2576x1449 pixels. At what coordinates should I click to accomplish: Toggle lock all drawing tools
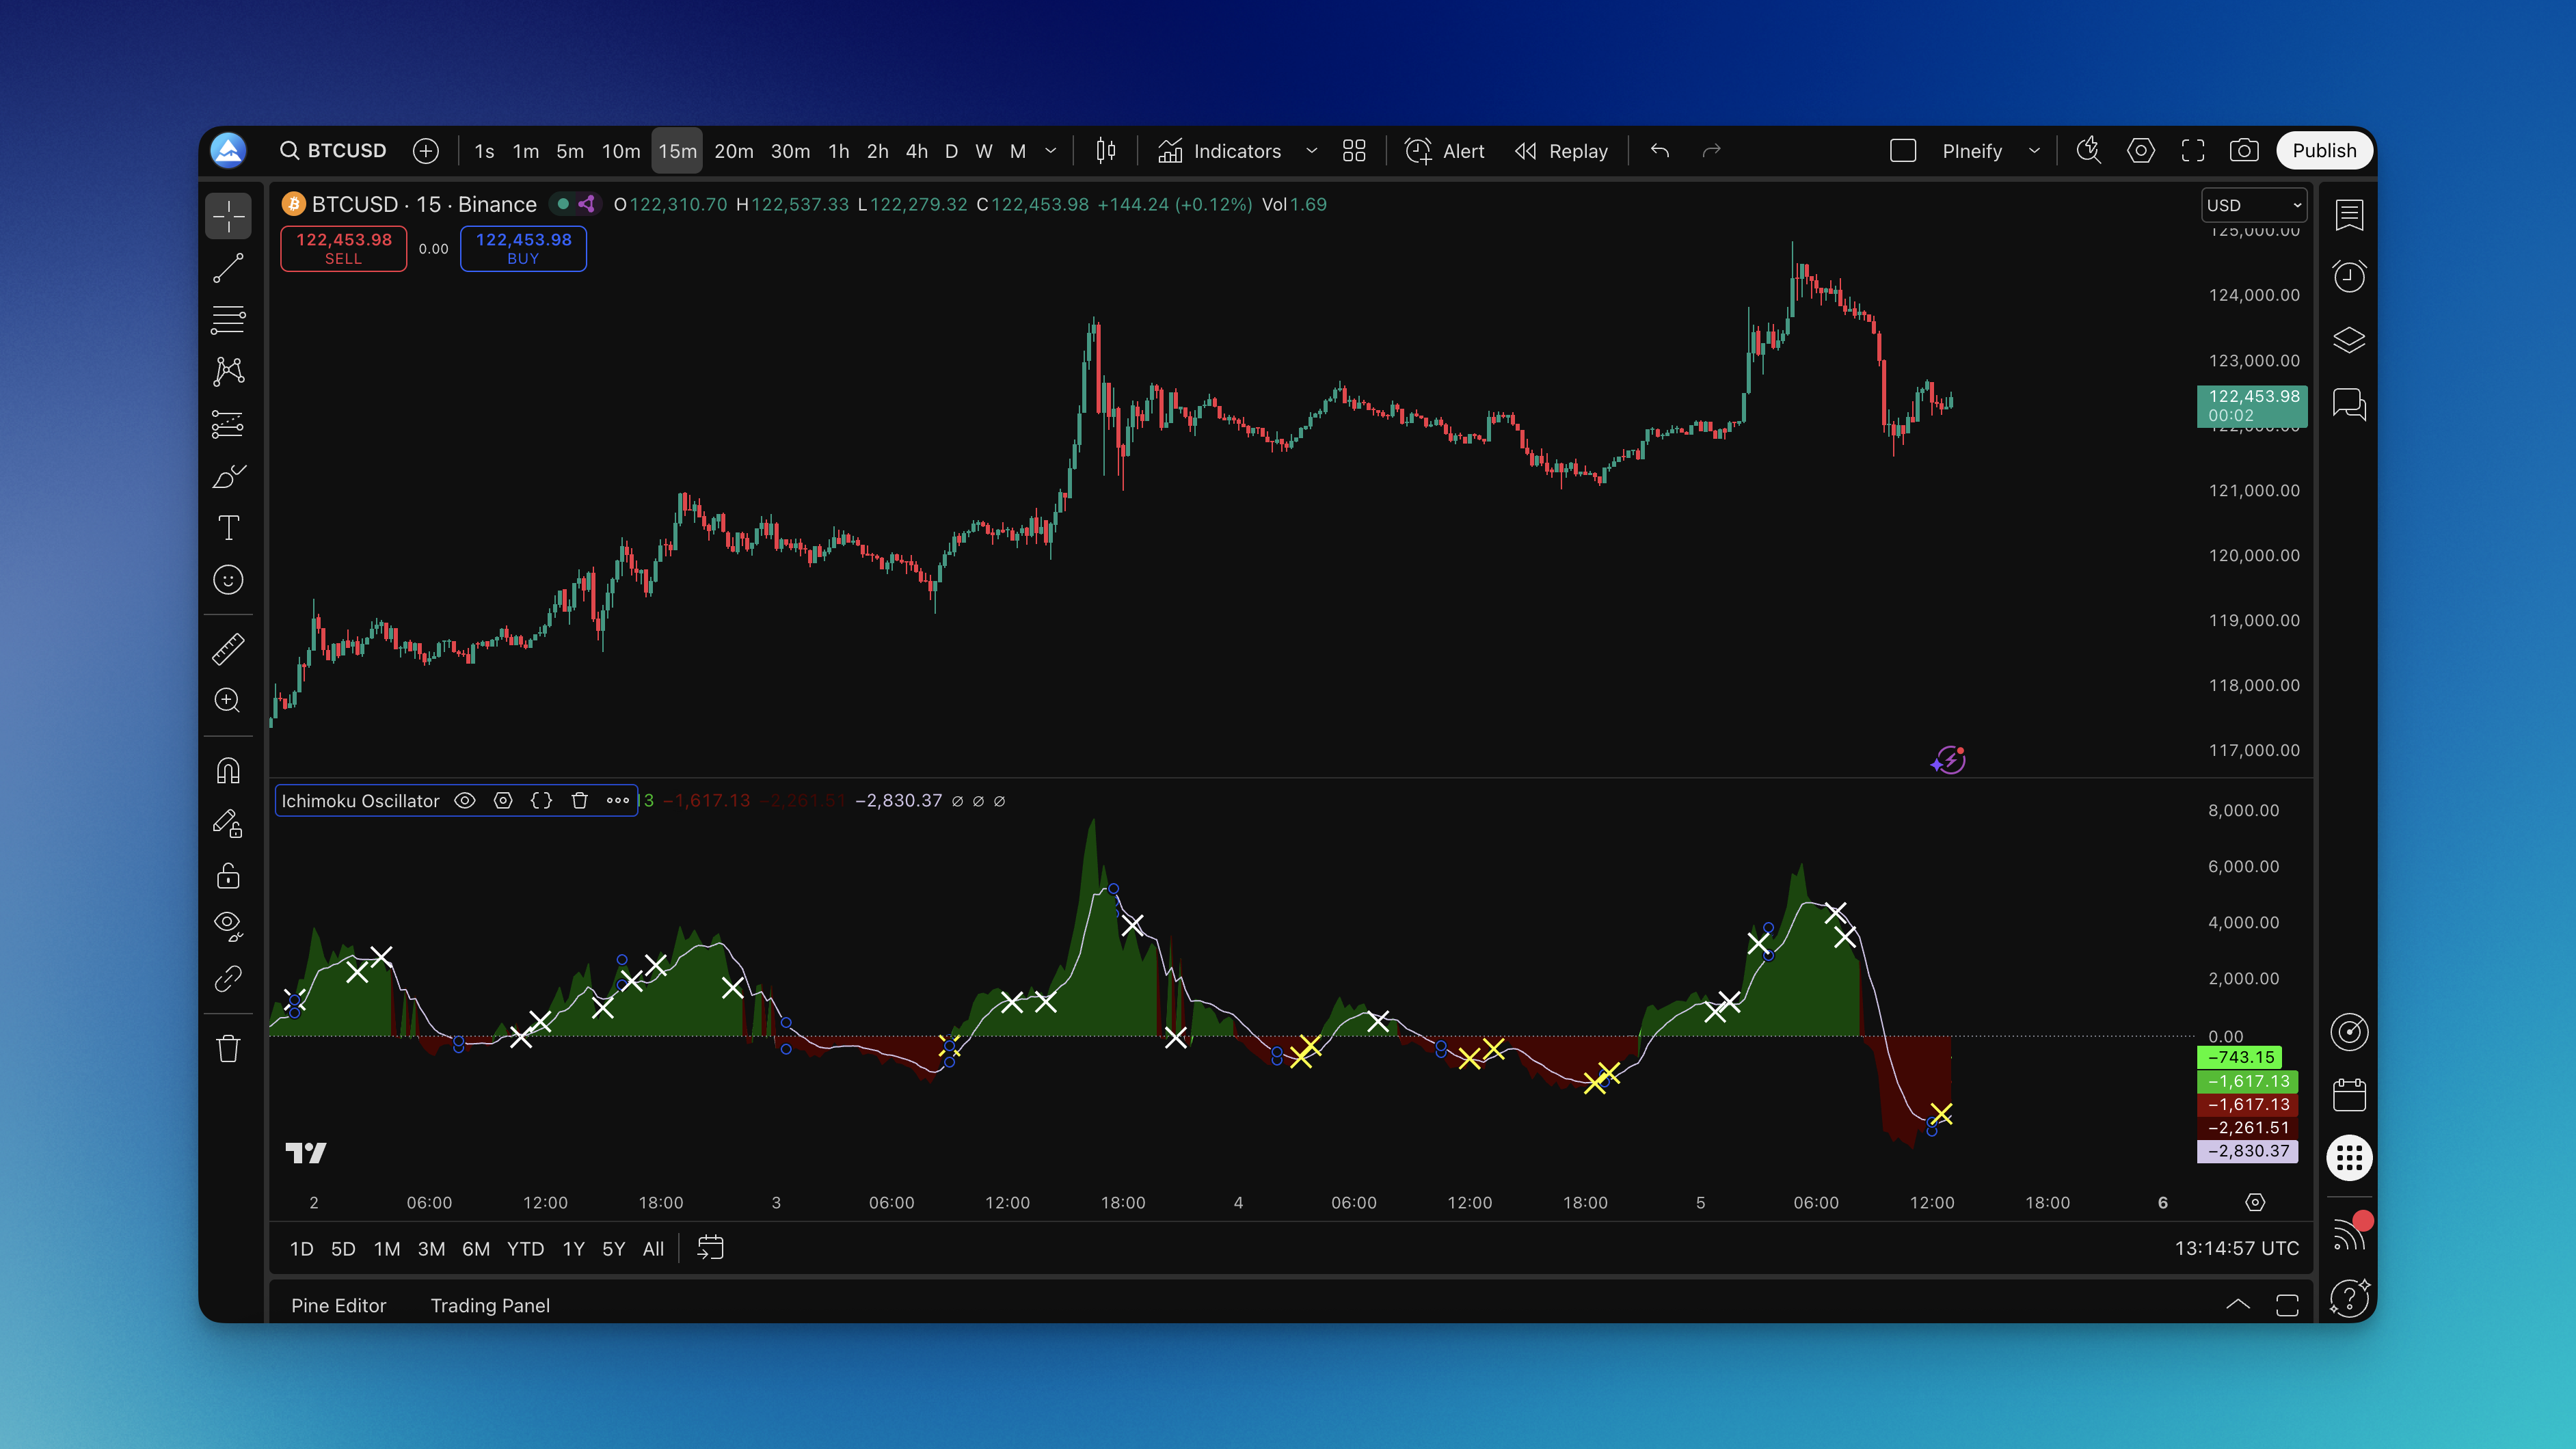[x=228, y=876]
